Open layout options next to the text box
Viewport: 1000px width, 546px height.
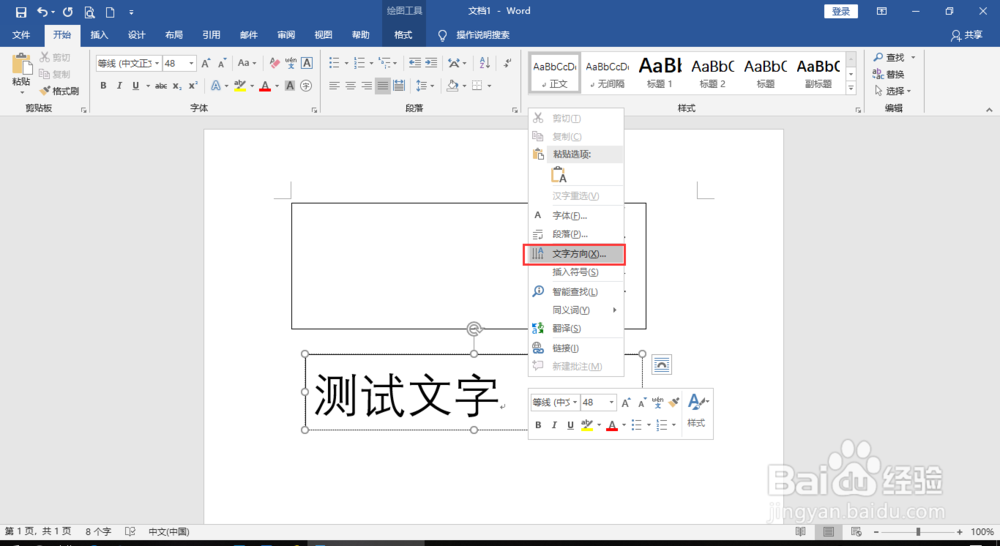(x=661, y=365)
